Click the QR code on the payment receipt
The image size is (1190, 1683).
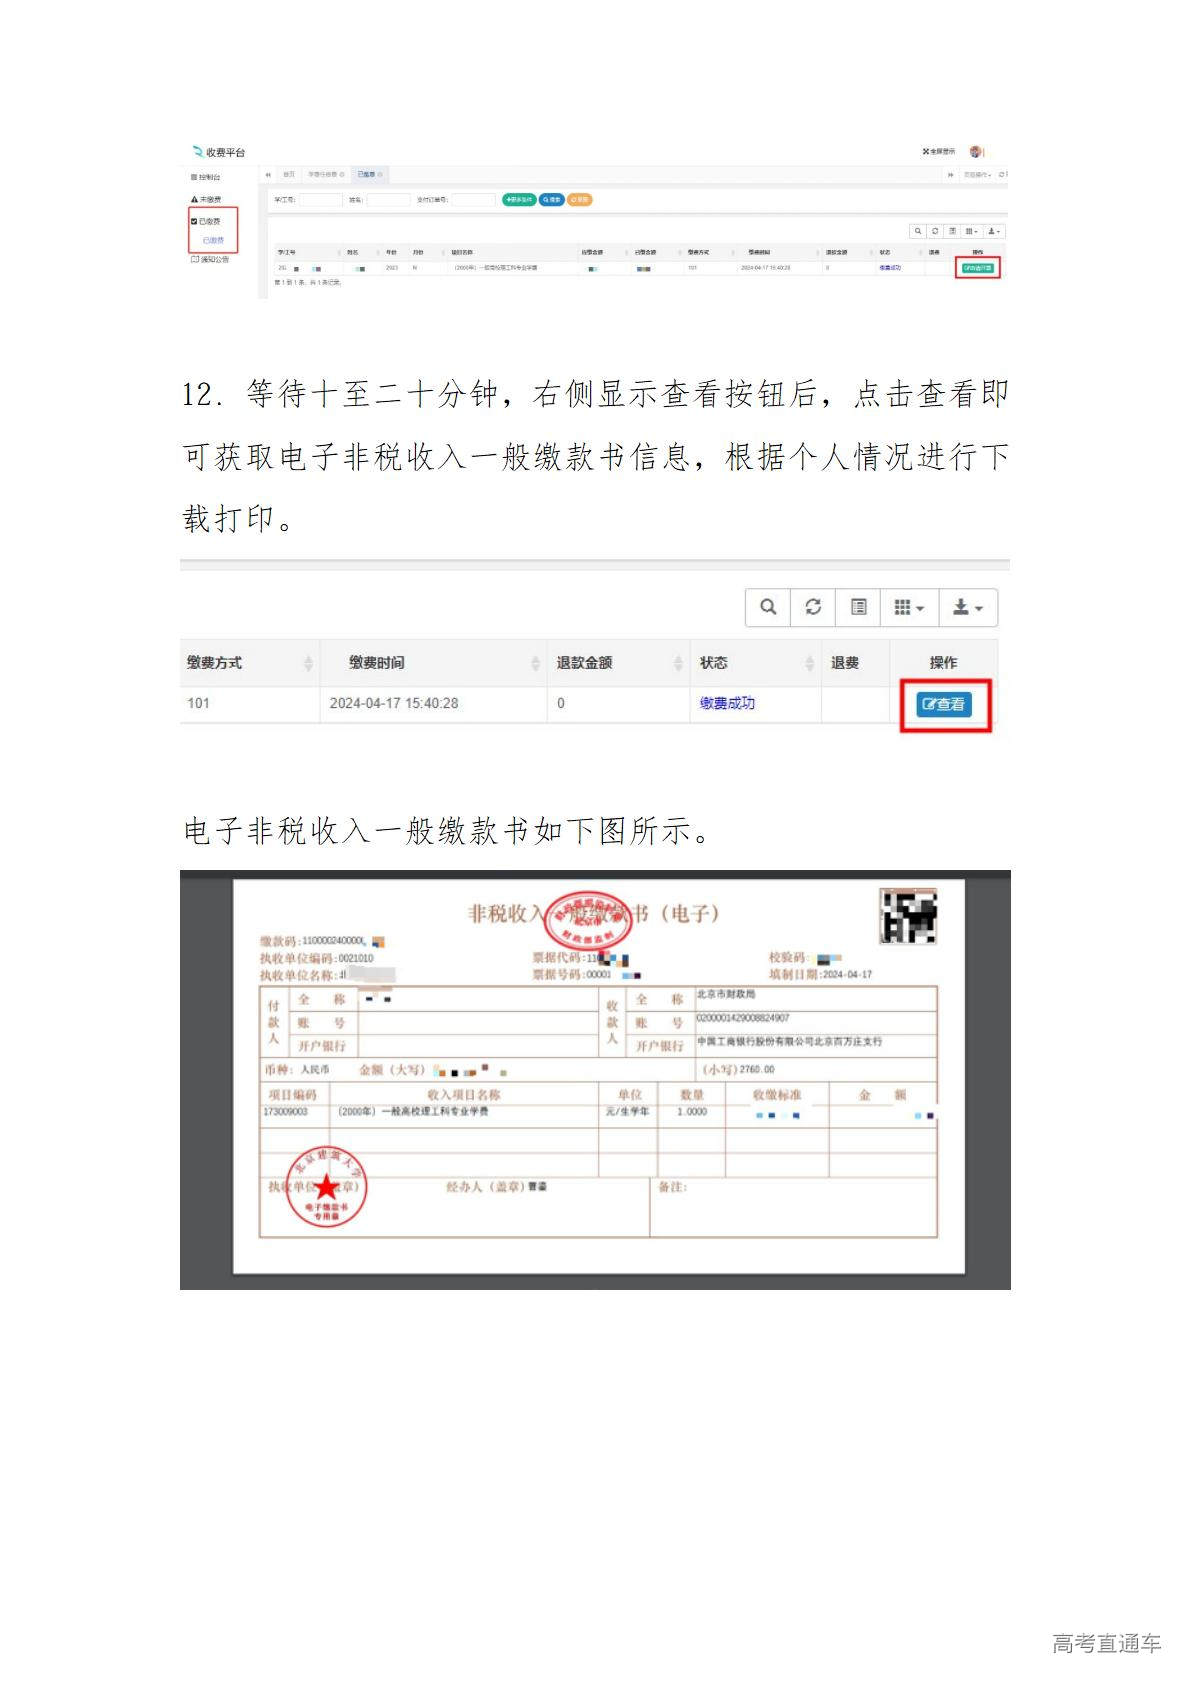(x=908, y=916)
